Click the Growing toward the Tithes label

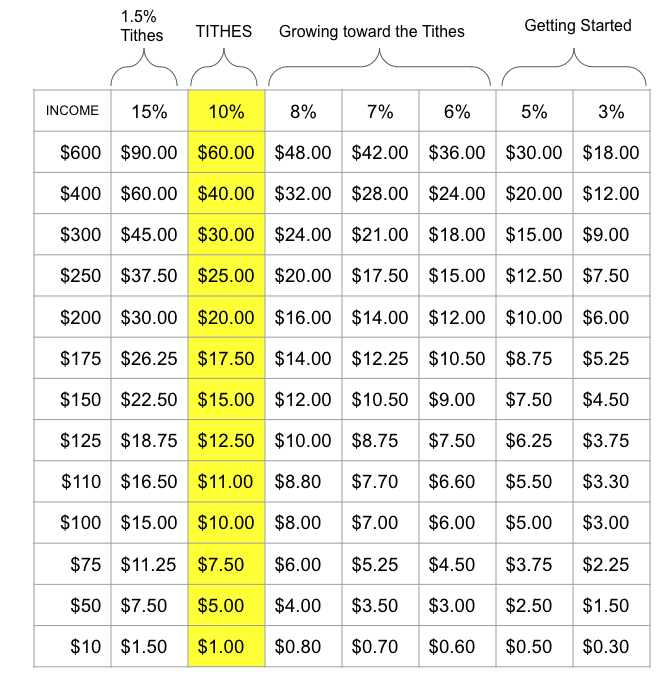pyautogui.click(x=371, y=32)
